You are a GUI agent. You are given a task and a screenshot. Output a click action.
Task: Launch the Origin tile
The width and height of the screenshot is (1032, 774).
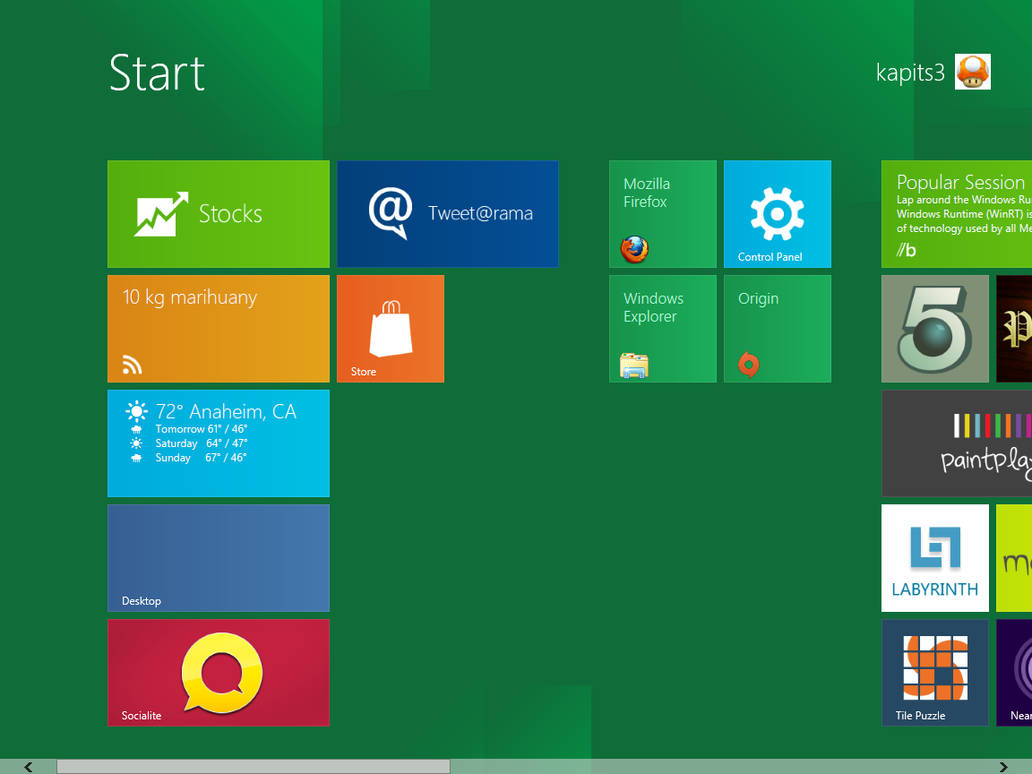777,328
